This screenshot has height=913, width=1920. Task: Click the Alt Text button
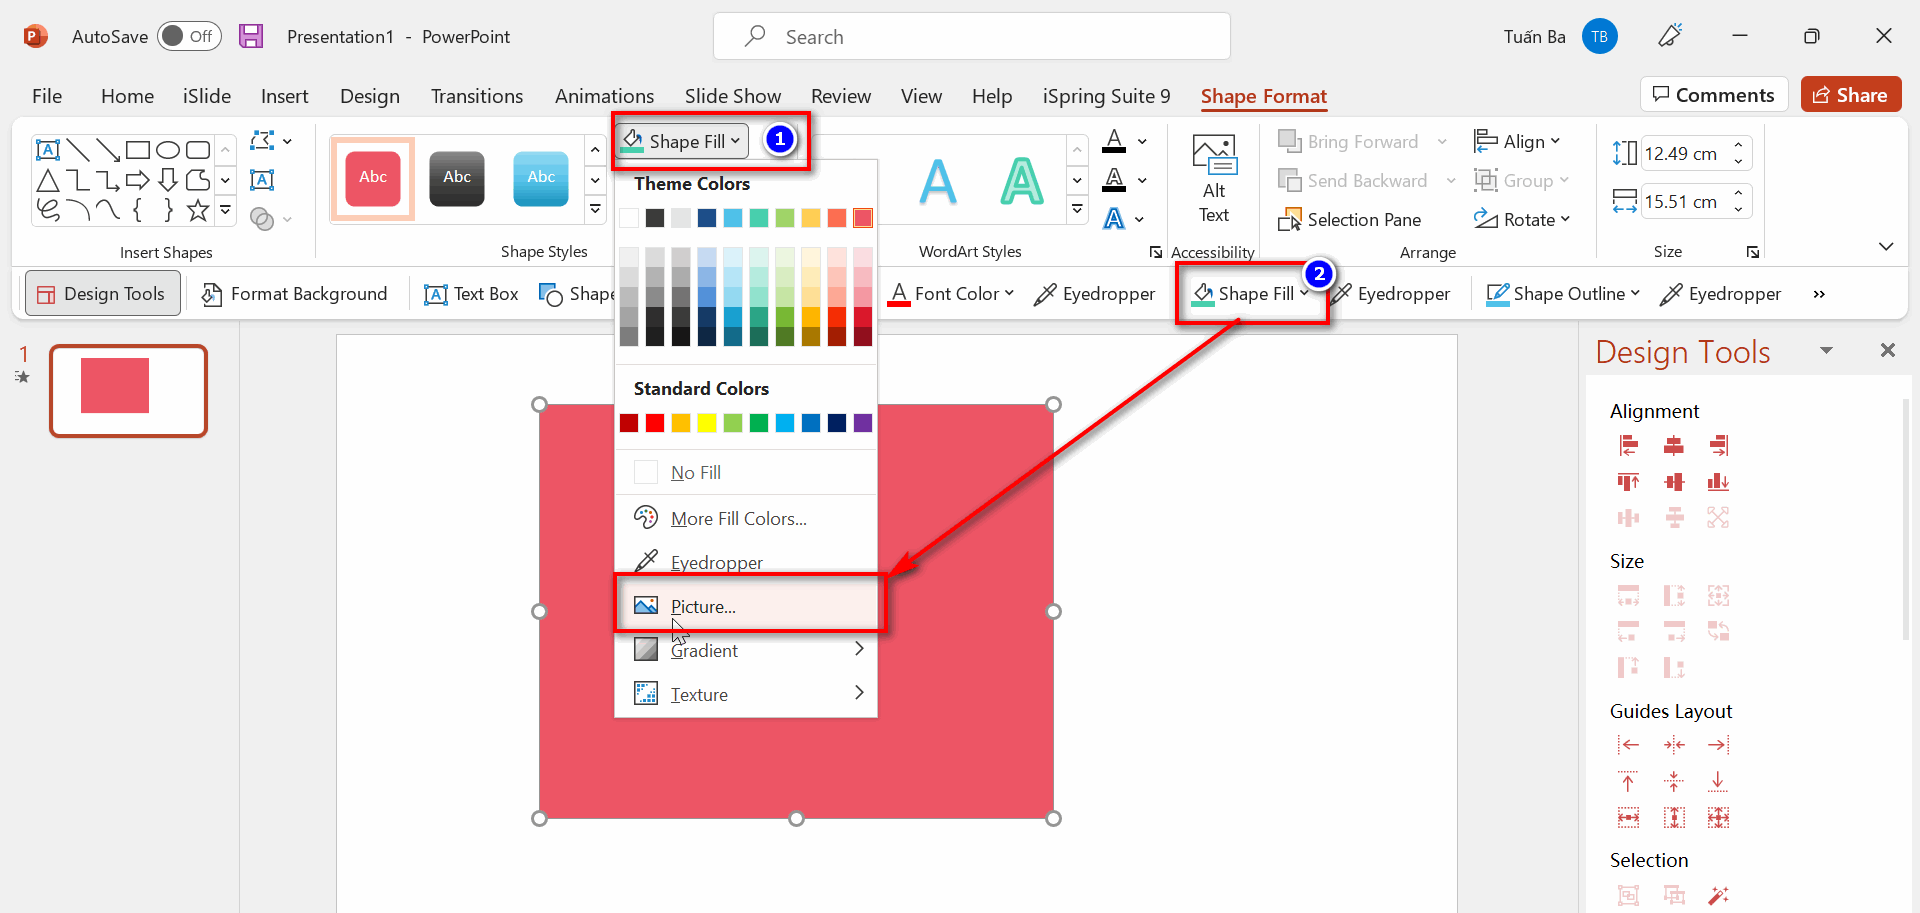[x=1214, y=180]
